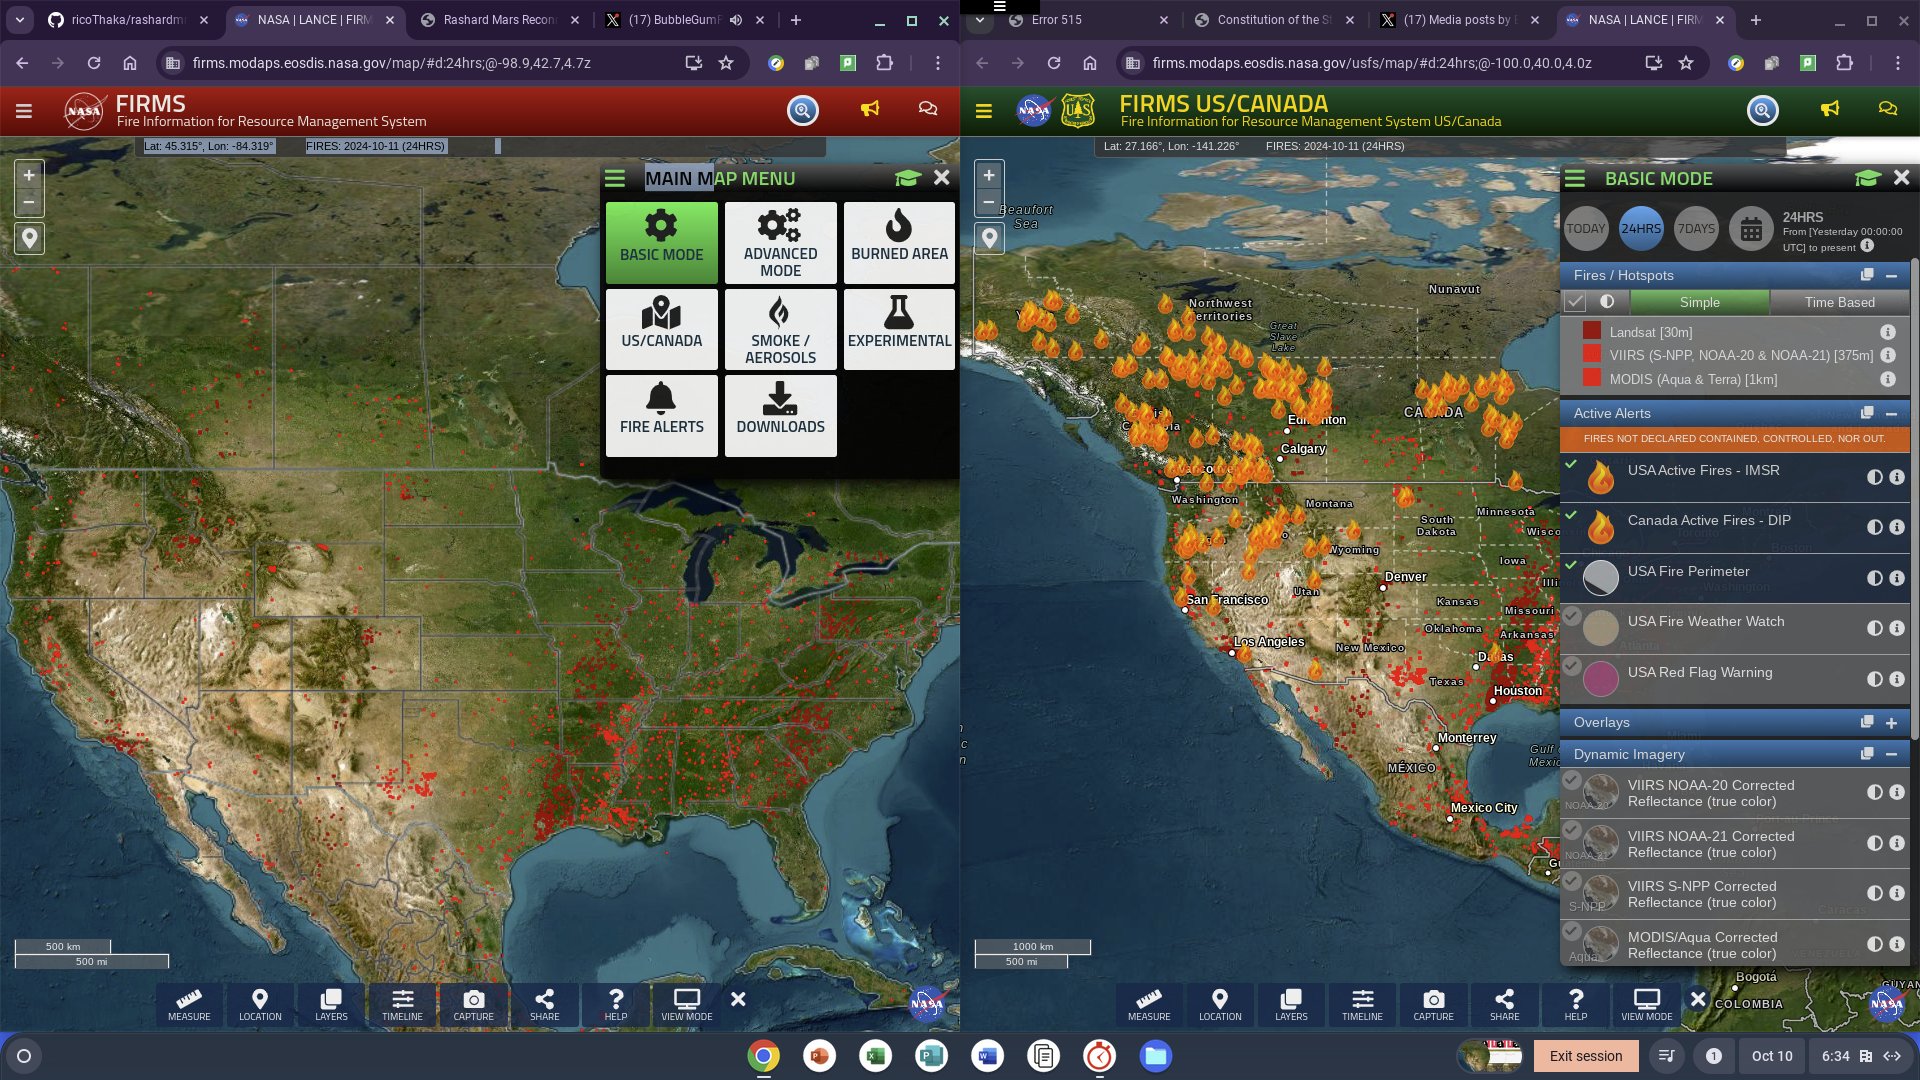Open the US/Canada map tile

pyautogui.click(x=661, y=329)
